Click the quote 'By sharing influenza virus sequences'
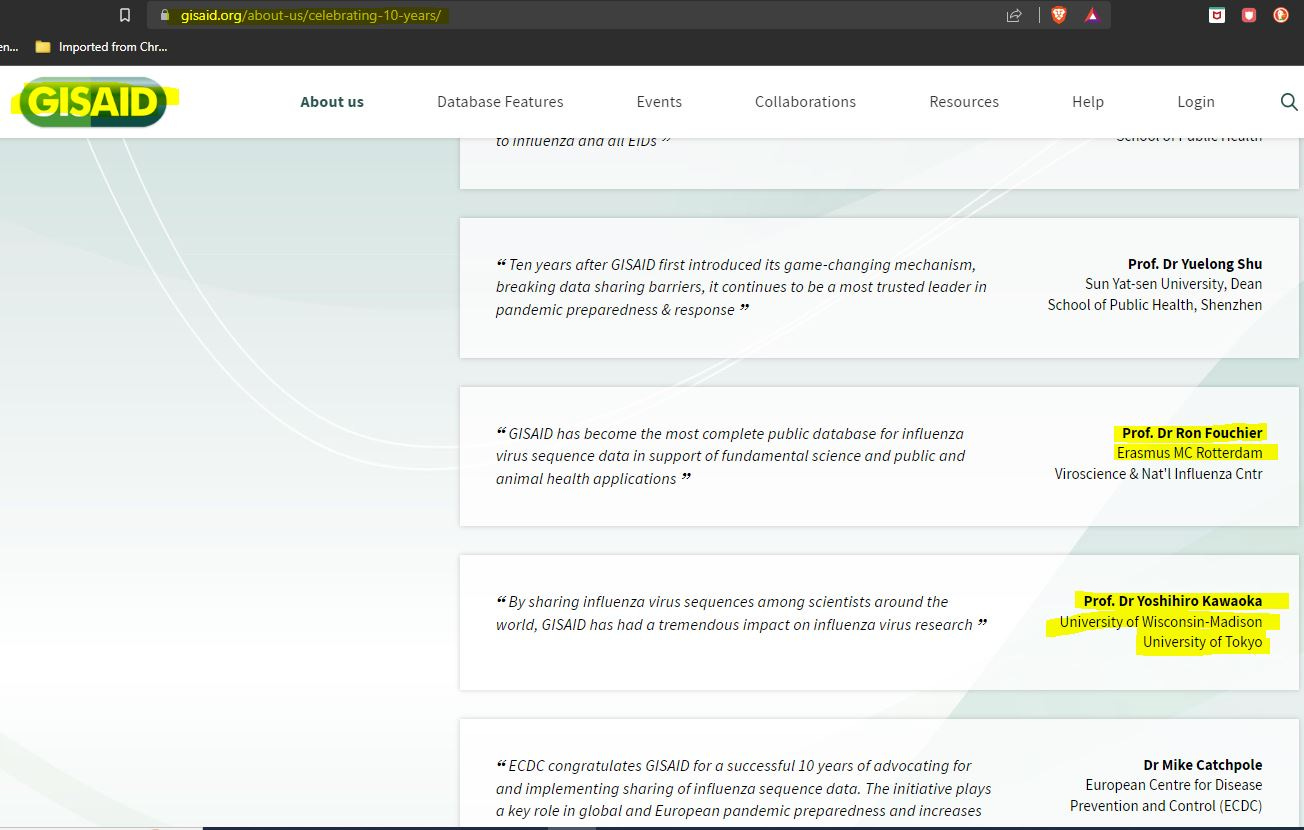 click(x=741, y=613)
